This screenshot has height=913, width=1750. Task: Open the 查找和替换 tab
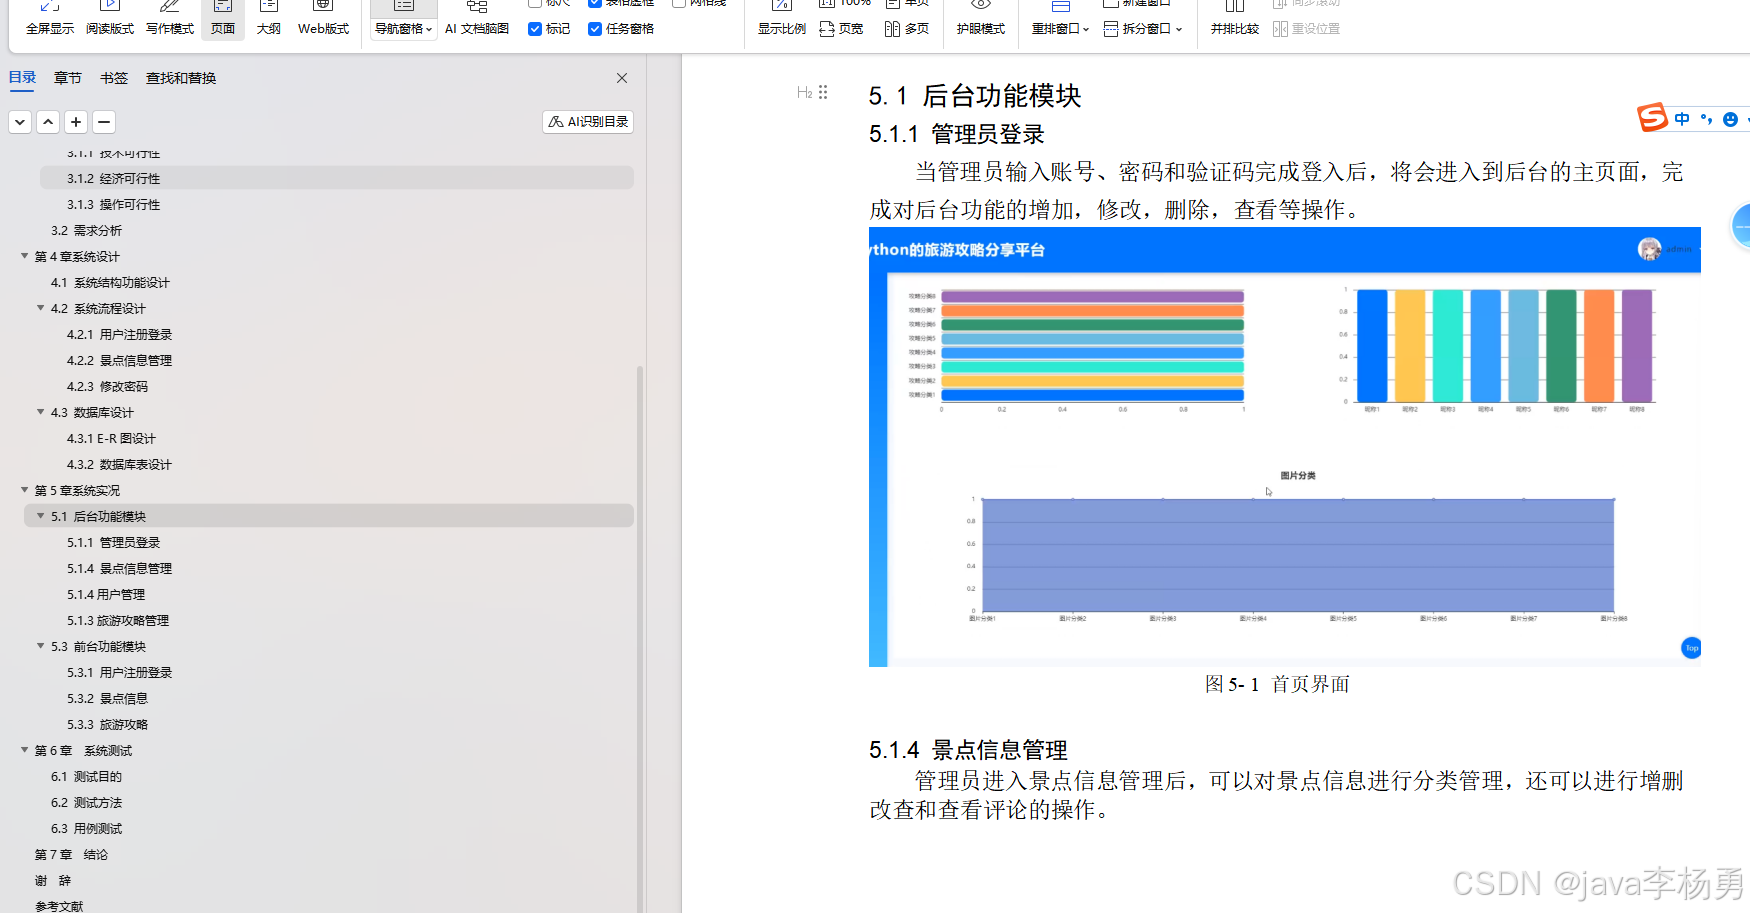pyautogui.click(x=181, y=78)
